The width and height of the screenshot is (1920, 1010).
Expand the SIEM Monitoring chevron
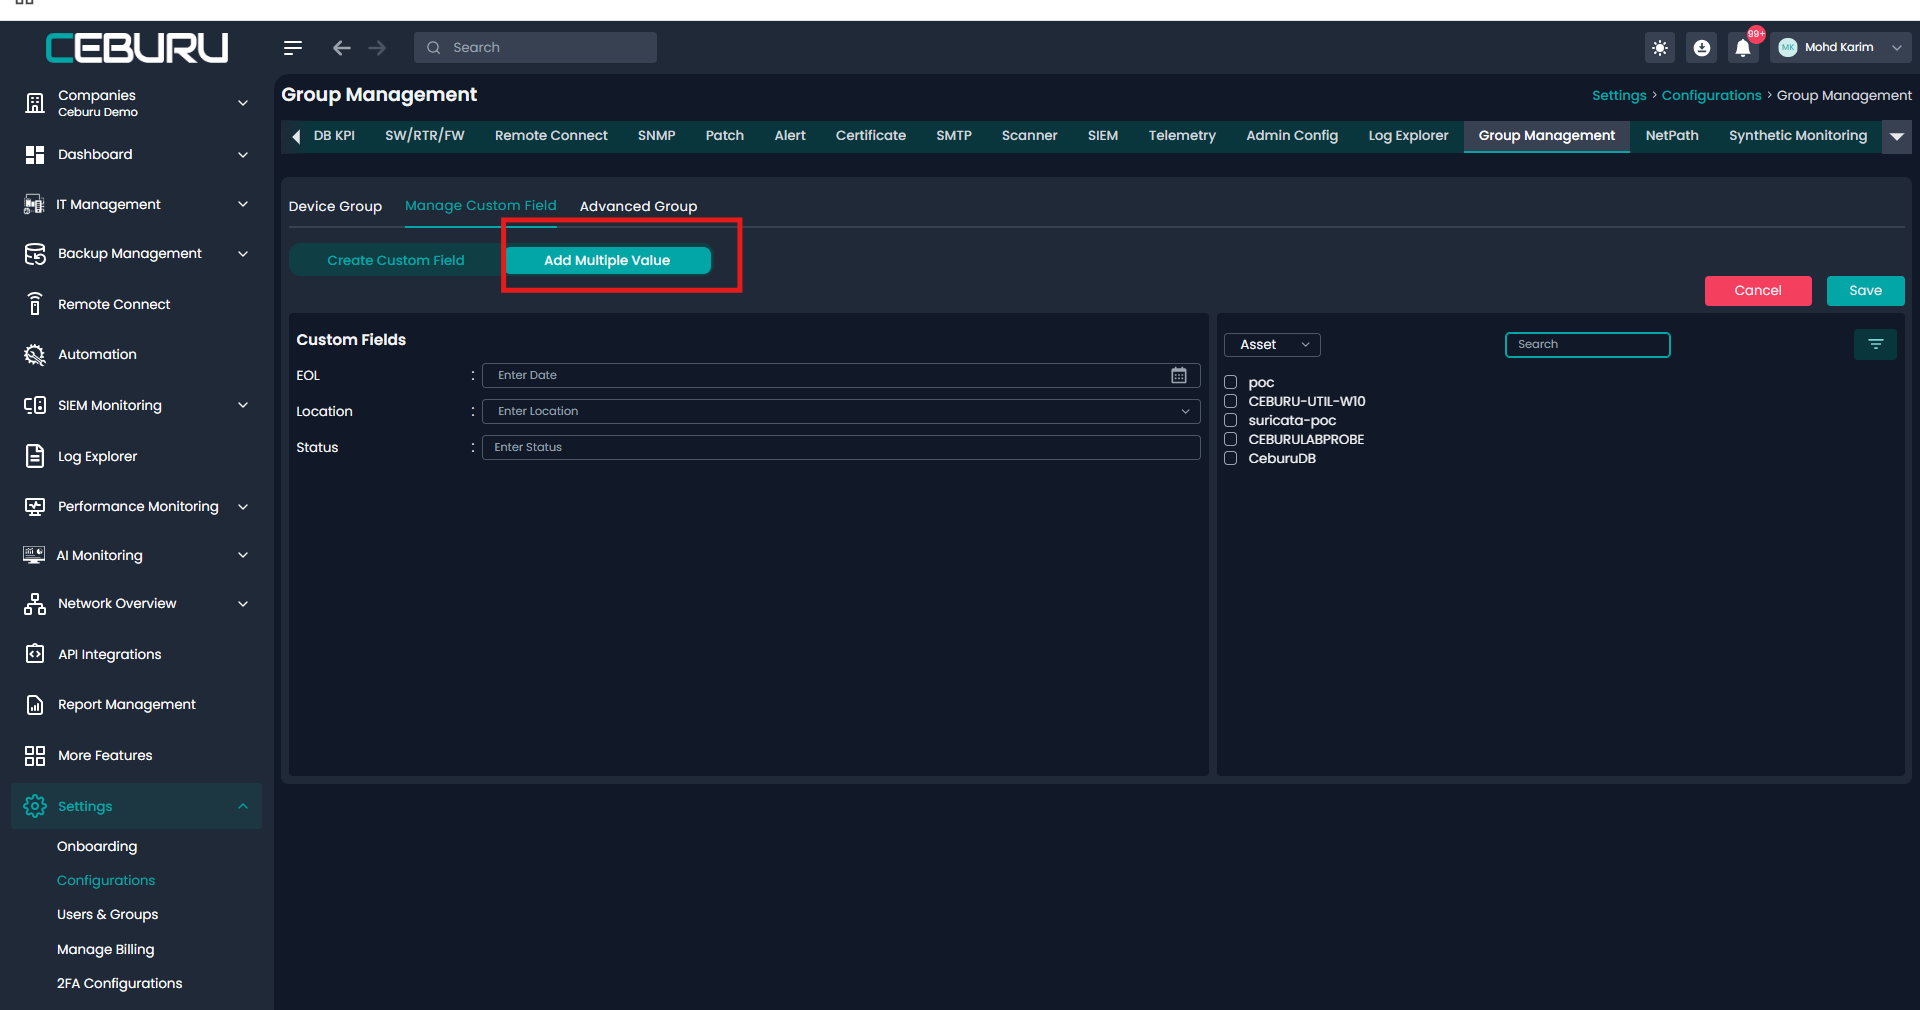coord(243,405)
